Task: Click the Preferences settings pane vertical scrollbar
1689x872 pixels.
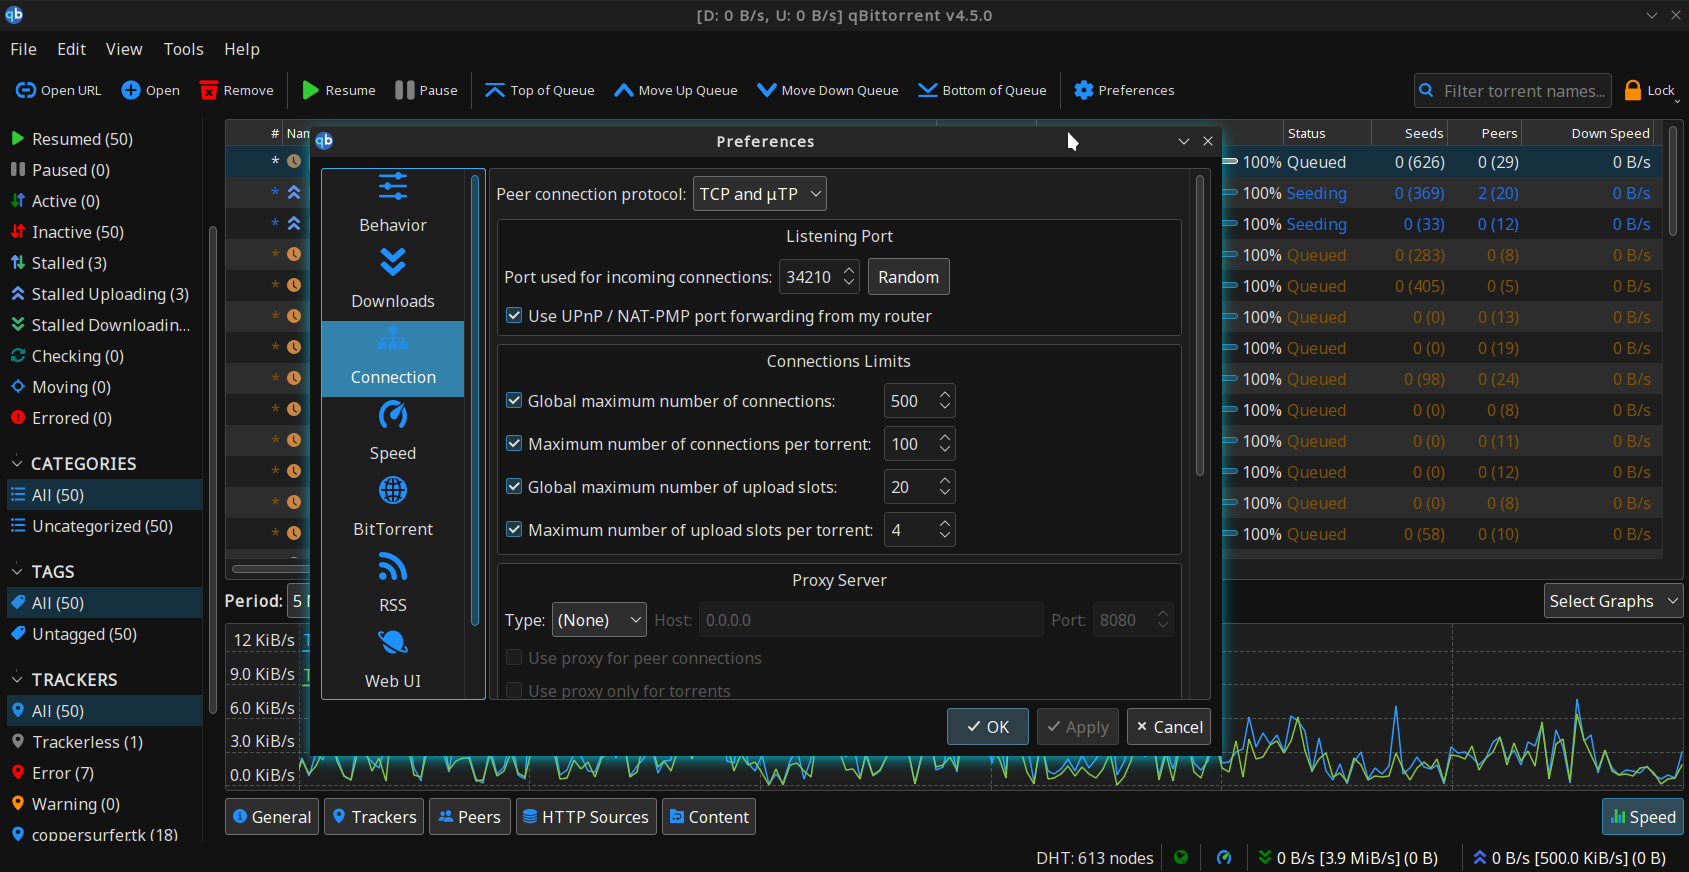Action: click(1200, 326)
